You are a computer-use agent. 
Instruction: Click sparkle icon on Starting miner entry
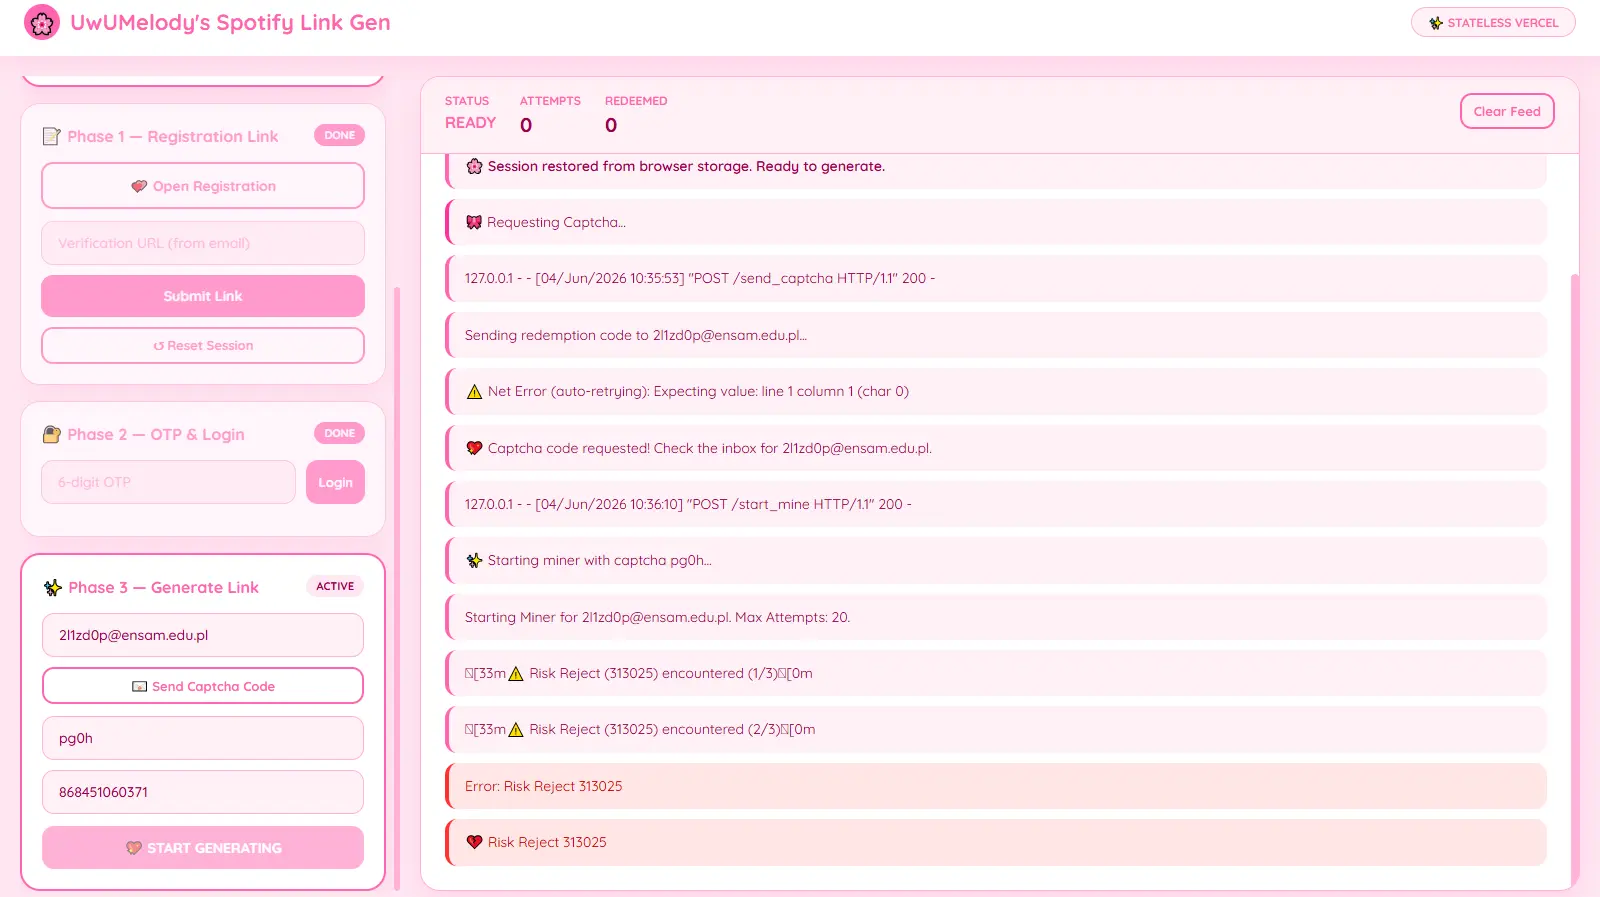[475, 560]
